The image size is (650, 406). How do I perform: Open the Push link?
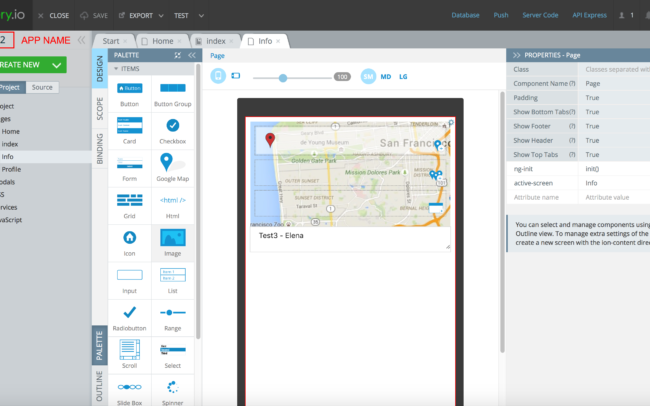pyautogui.click(x=501, y=15)
